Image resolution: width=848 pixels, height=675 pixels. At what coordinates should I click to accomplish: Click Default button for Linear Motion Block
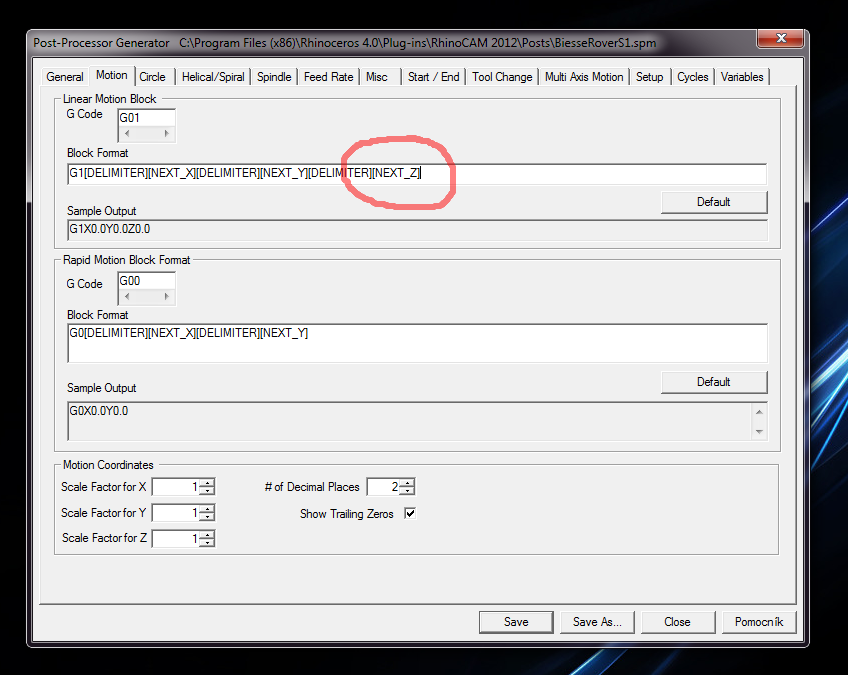point(713,202)
